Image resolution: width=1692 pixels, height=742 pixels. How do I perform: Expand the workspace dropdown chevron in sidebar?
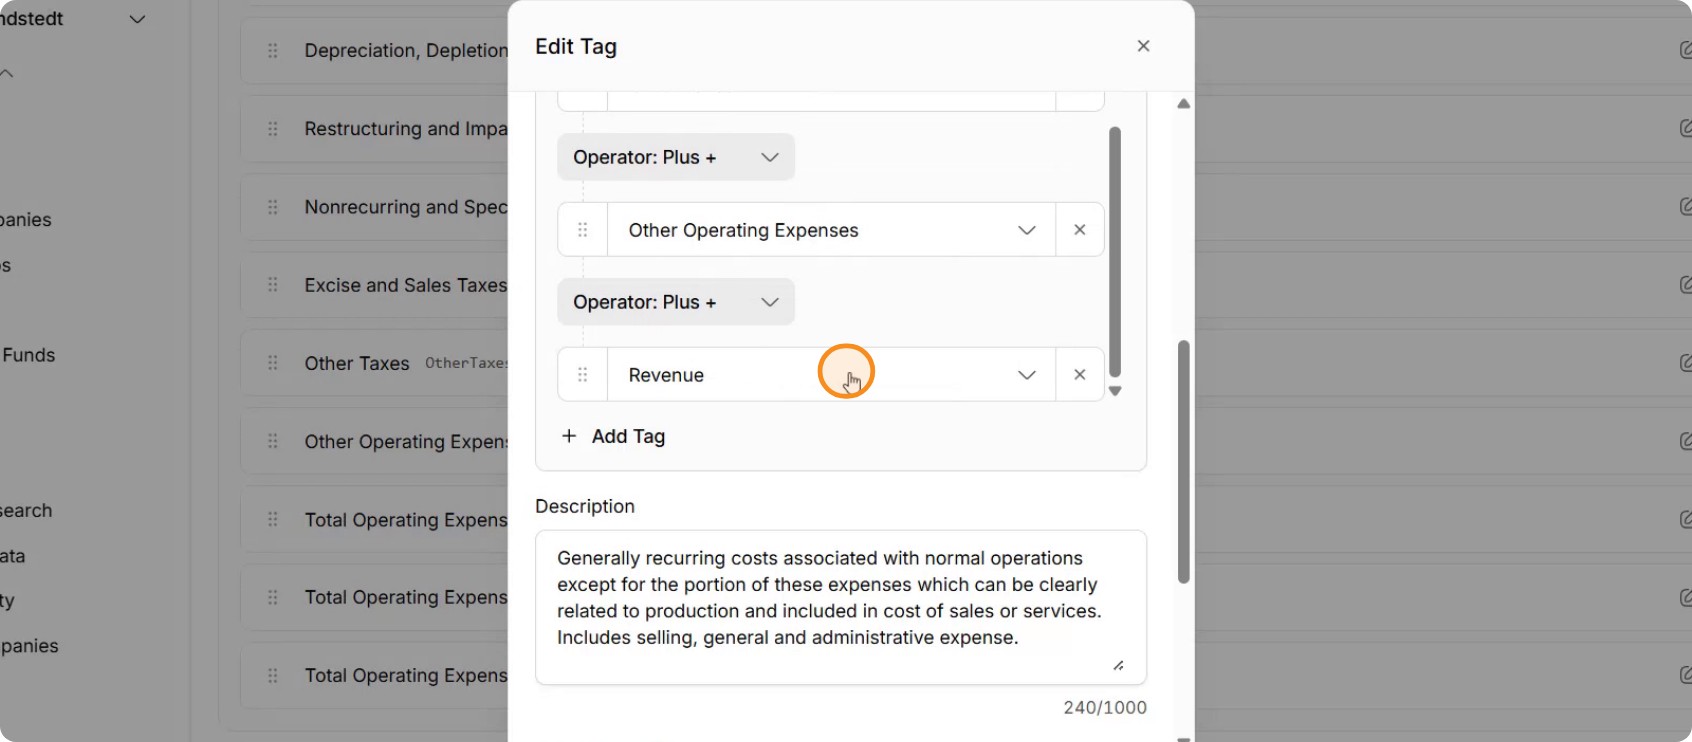[x=138, y=19]
